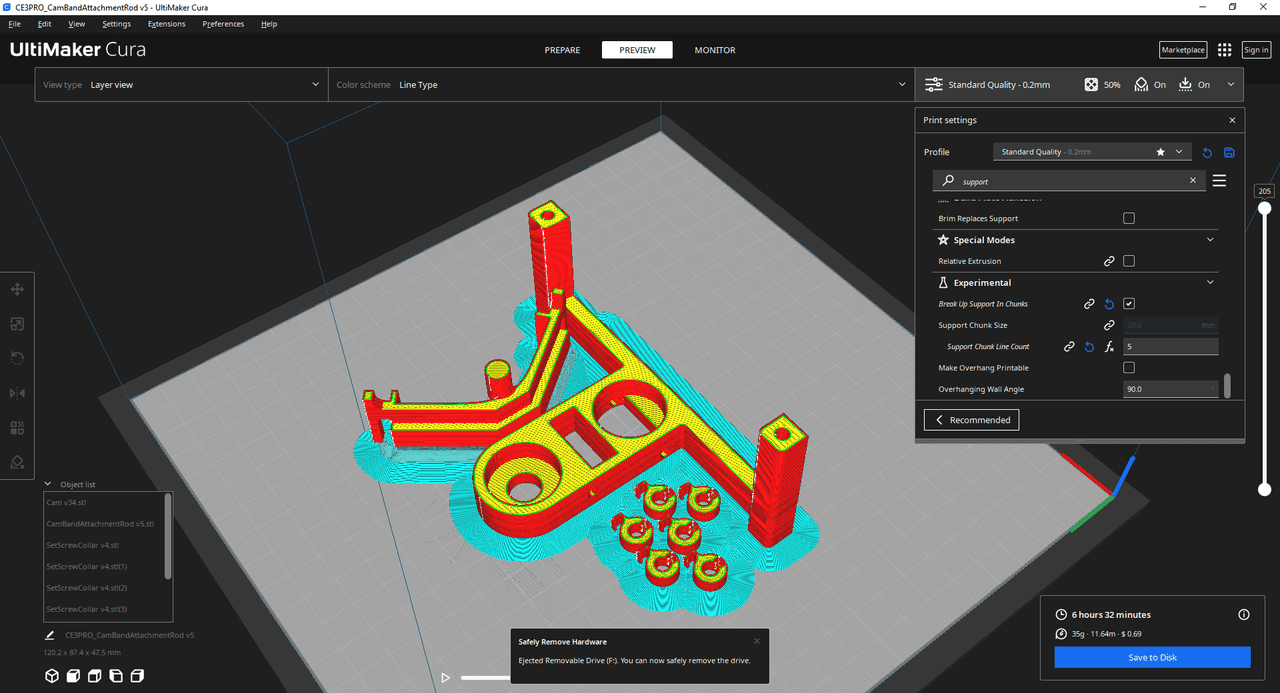Reset profile changes with the blue undo arrow

1207,152
